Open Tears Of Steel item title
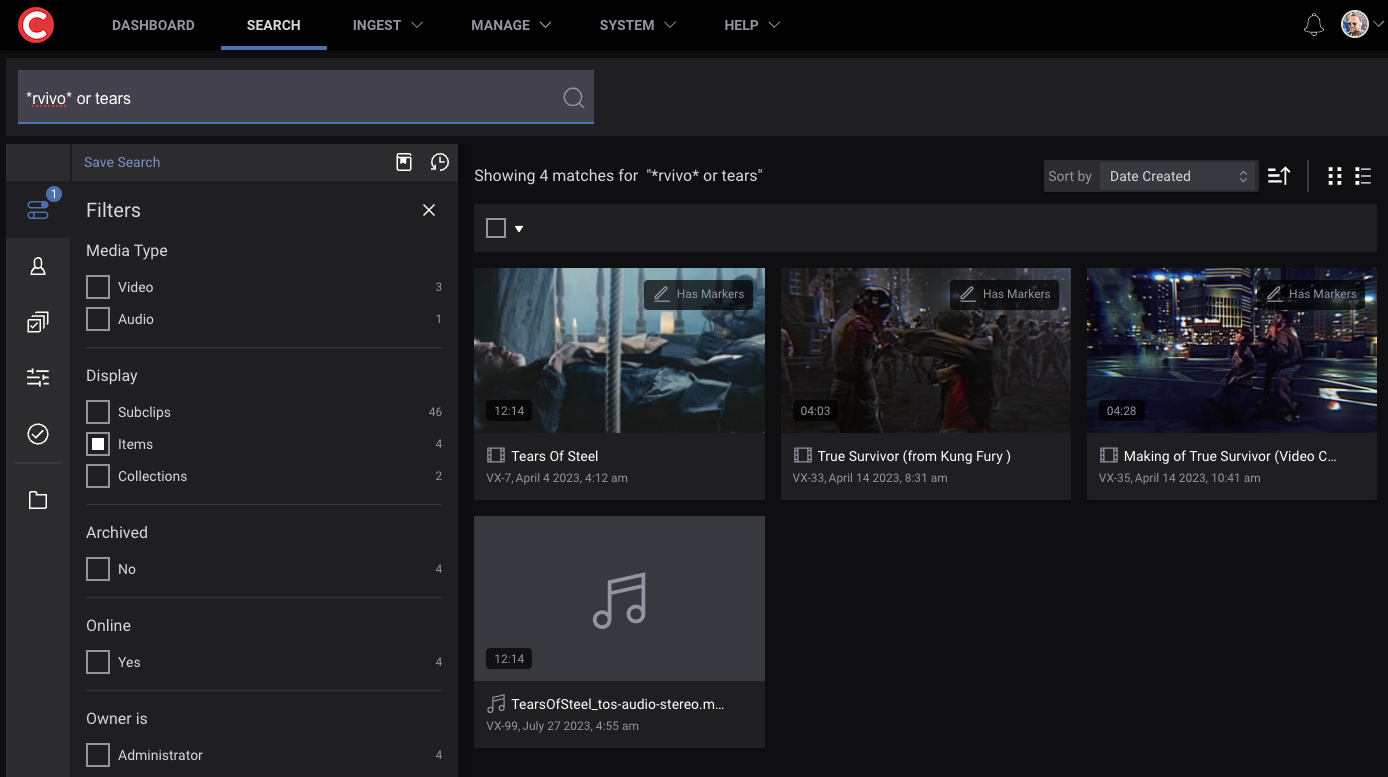This screenshot has height=777, width=1388. 555,456
